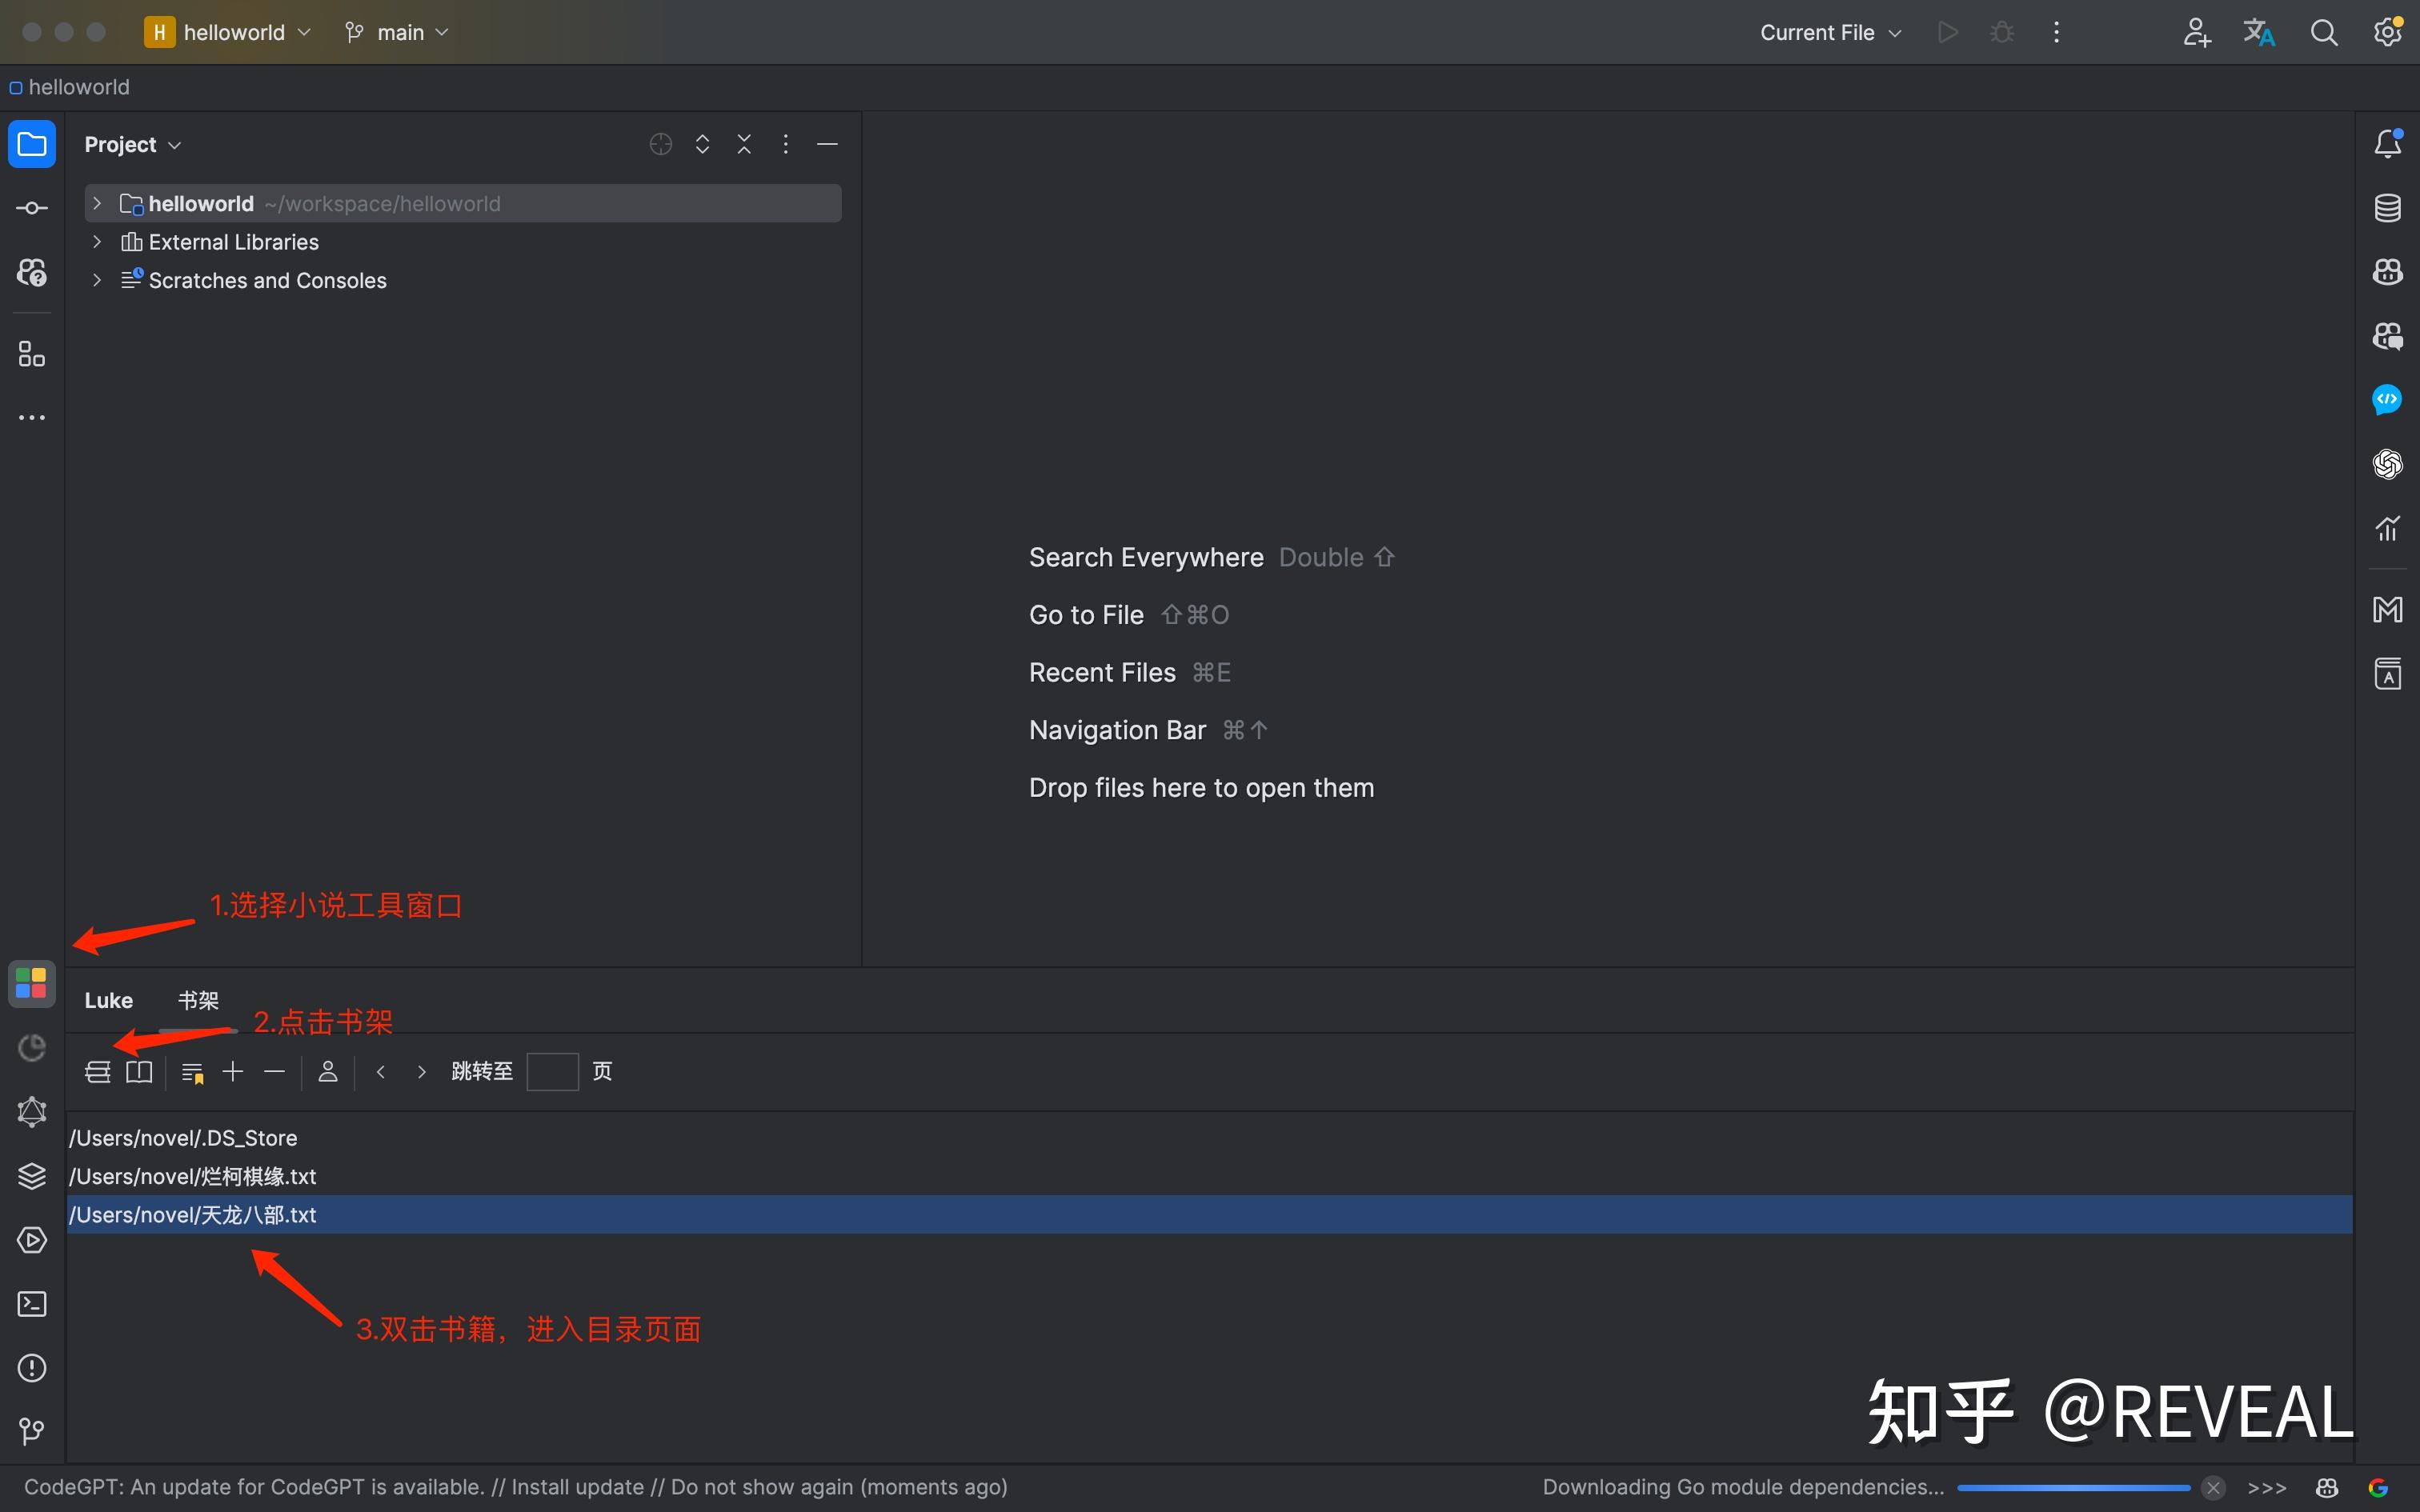This screenshot has width=2420, height=1512.
Task: Open the Database tool window
Action: (2387, 208)
